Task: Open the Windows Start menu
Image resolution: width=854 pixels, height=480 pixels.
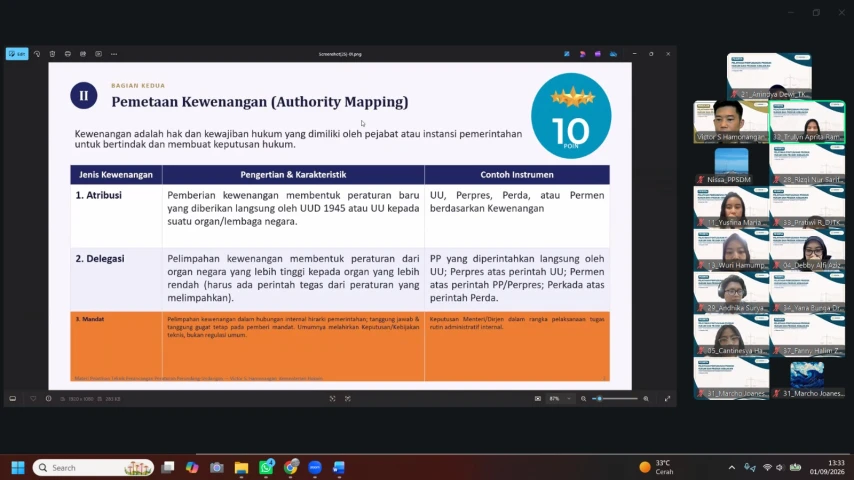Action: (x=18, y=467)
